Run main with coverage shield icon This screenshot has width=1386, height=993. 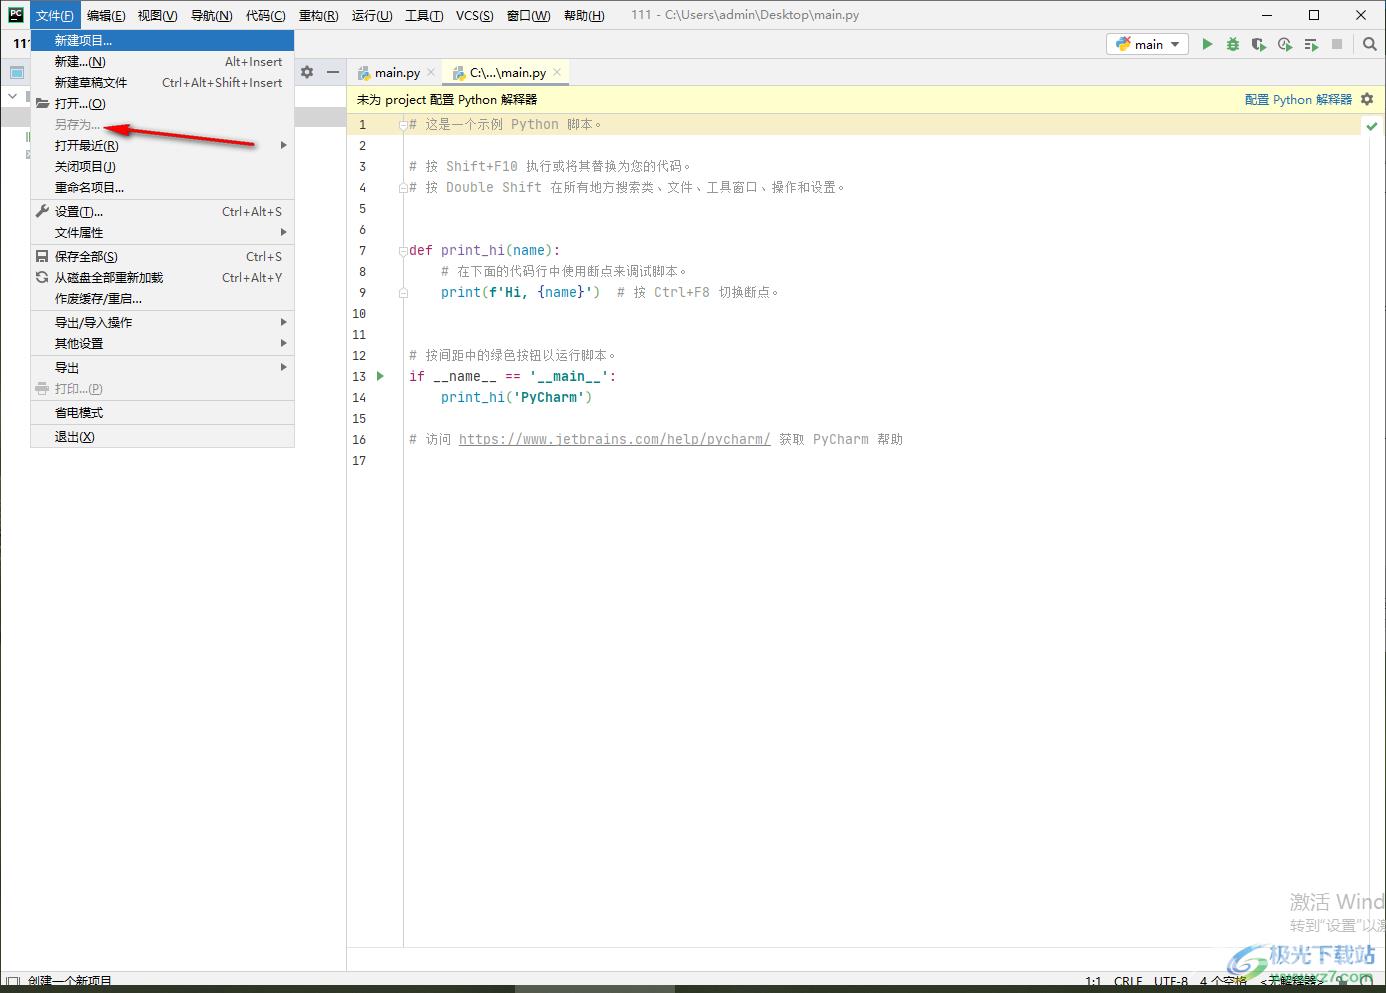coord(1259,44)
